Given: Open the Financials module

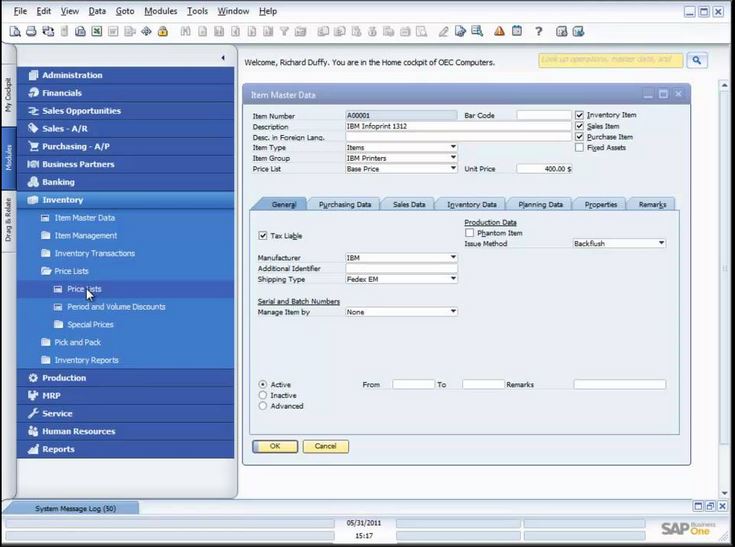Looking at the screenshot, I should click(126, 93).
